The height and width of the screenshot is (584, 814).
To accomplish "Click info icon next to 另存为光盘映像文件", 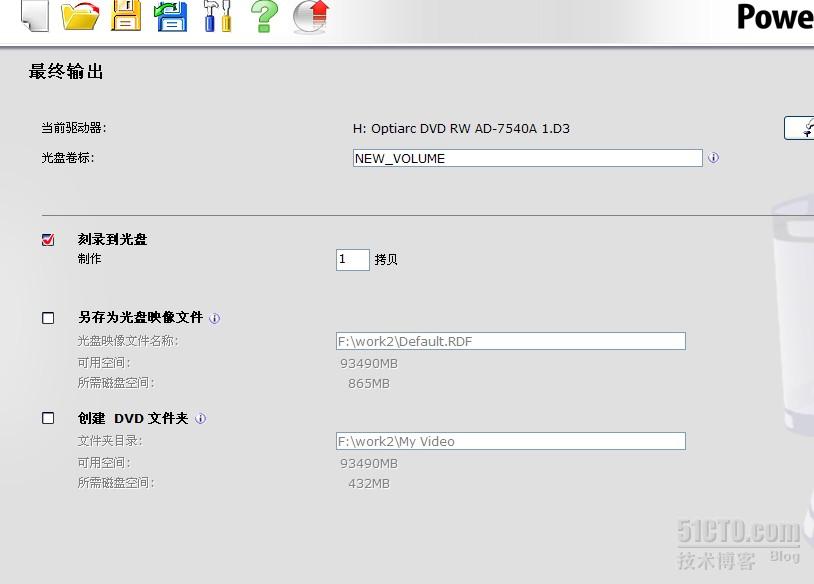I will point(214,318).
